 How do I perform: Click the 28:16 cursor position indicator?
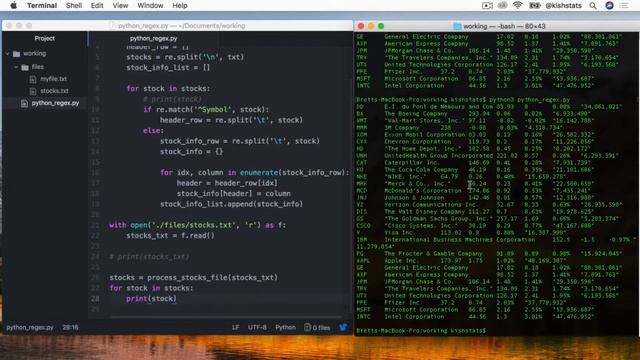click(70, 327)
